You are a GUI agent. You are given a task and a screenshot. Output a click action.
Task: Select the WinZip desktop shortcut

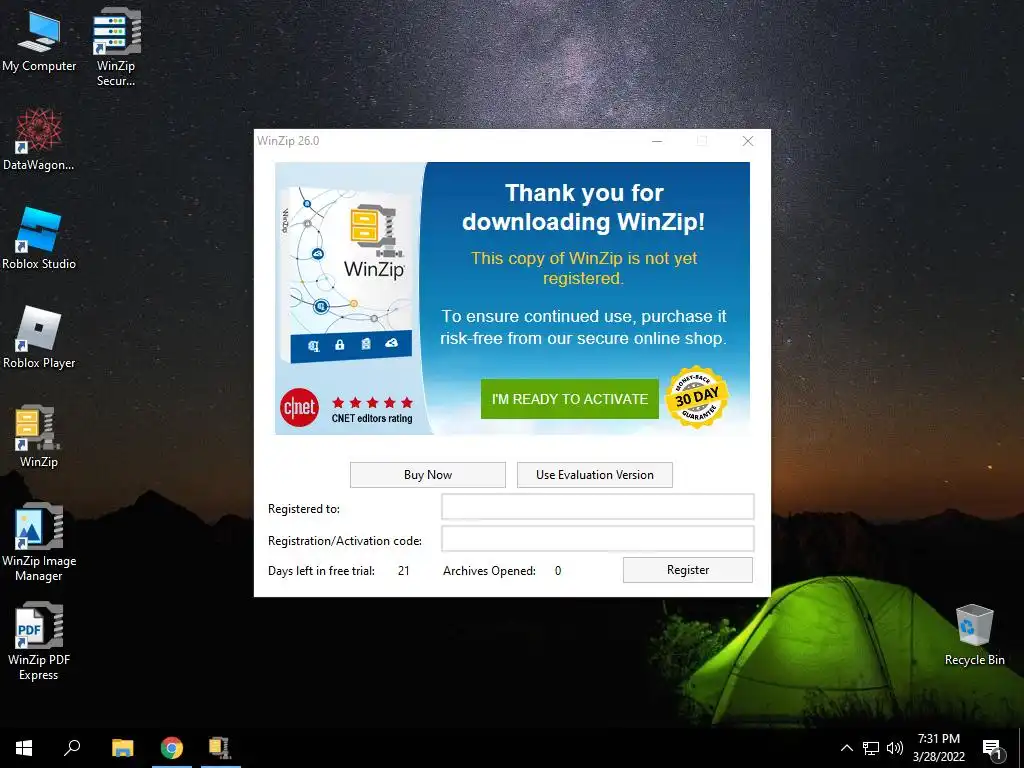(x=39, y=436)
